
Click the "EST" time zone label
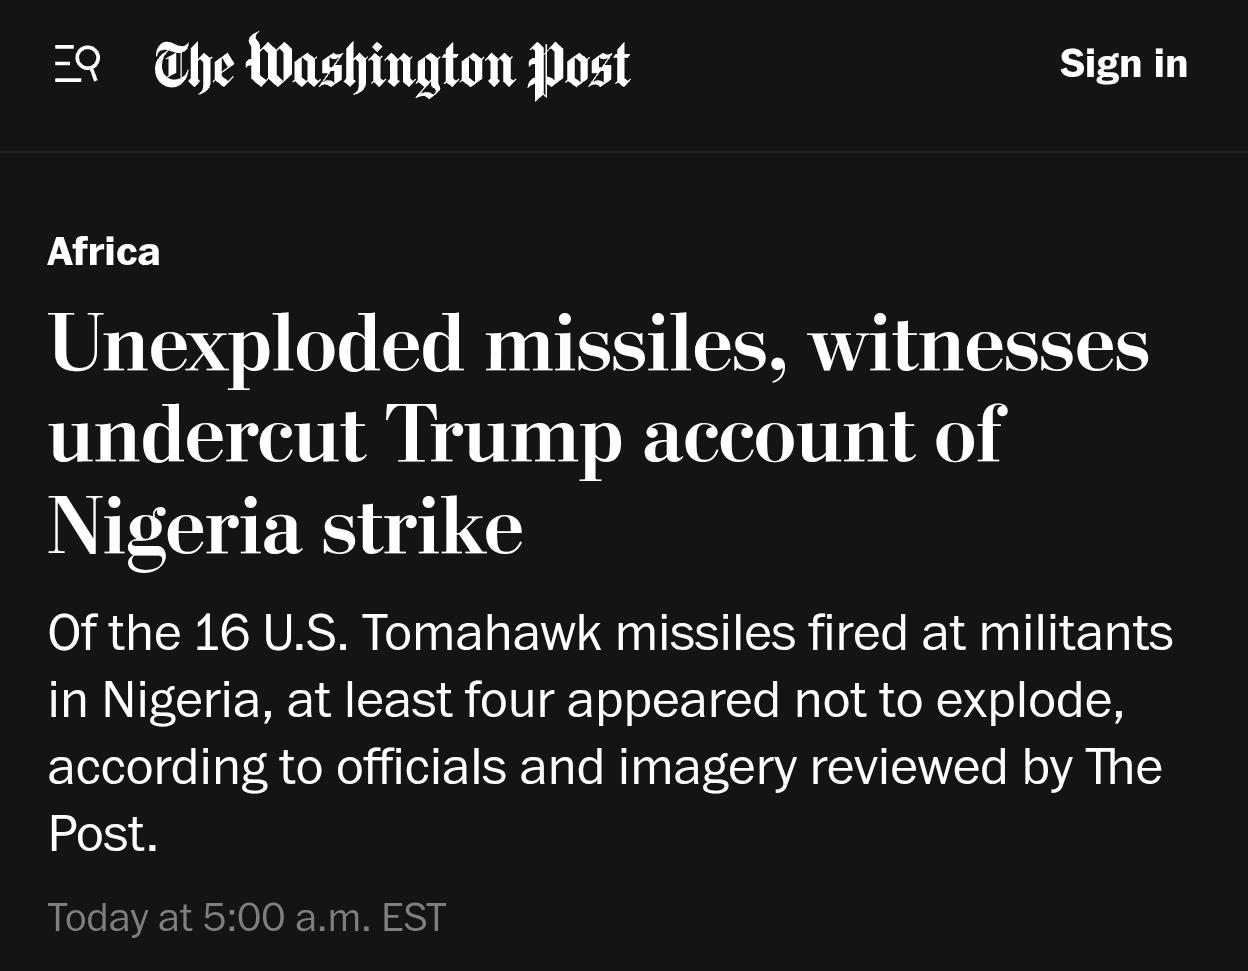coord(413,918)
